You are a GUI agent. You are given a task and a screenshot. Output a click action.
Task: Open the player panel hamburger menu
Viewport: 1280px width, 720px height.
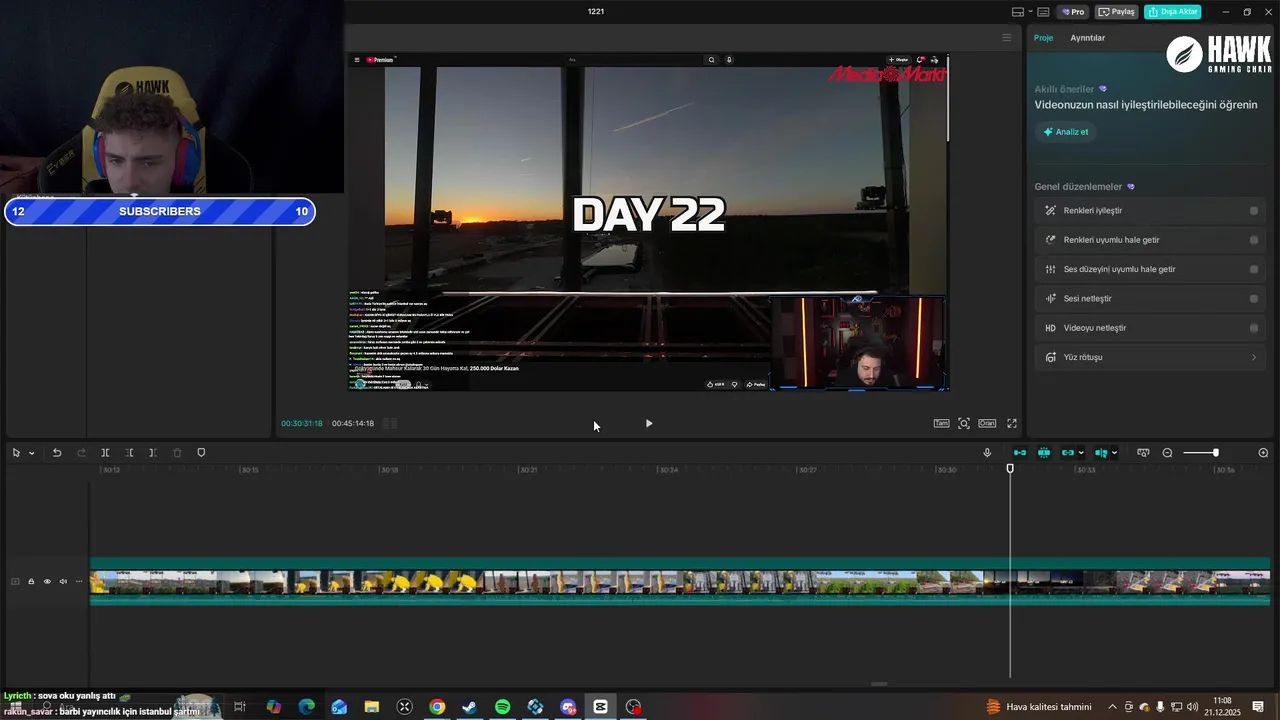tap(1006, 38)
